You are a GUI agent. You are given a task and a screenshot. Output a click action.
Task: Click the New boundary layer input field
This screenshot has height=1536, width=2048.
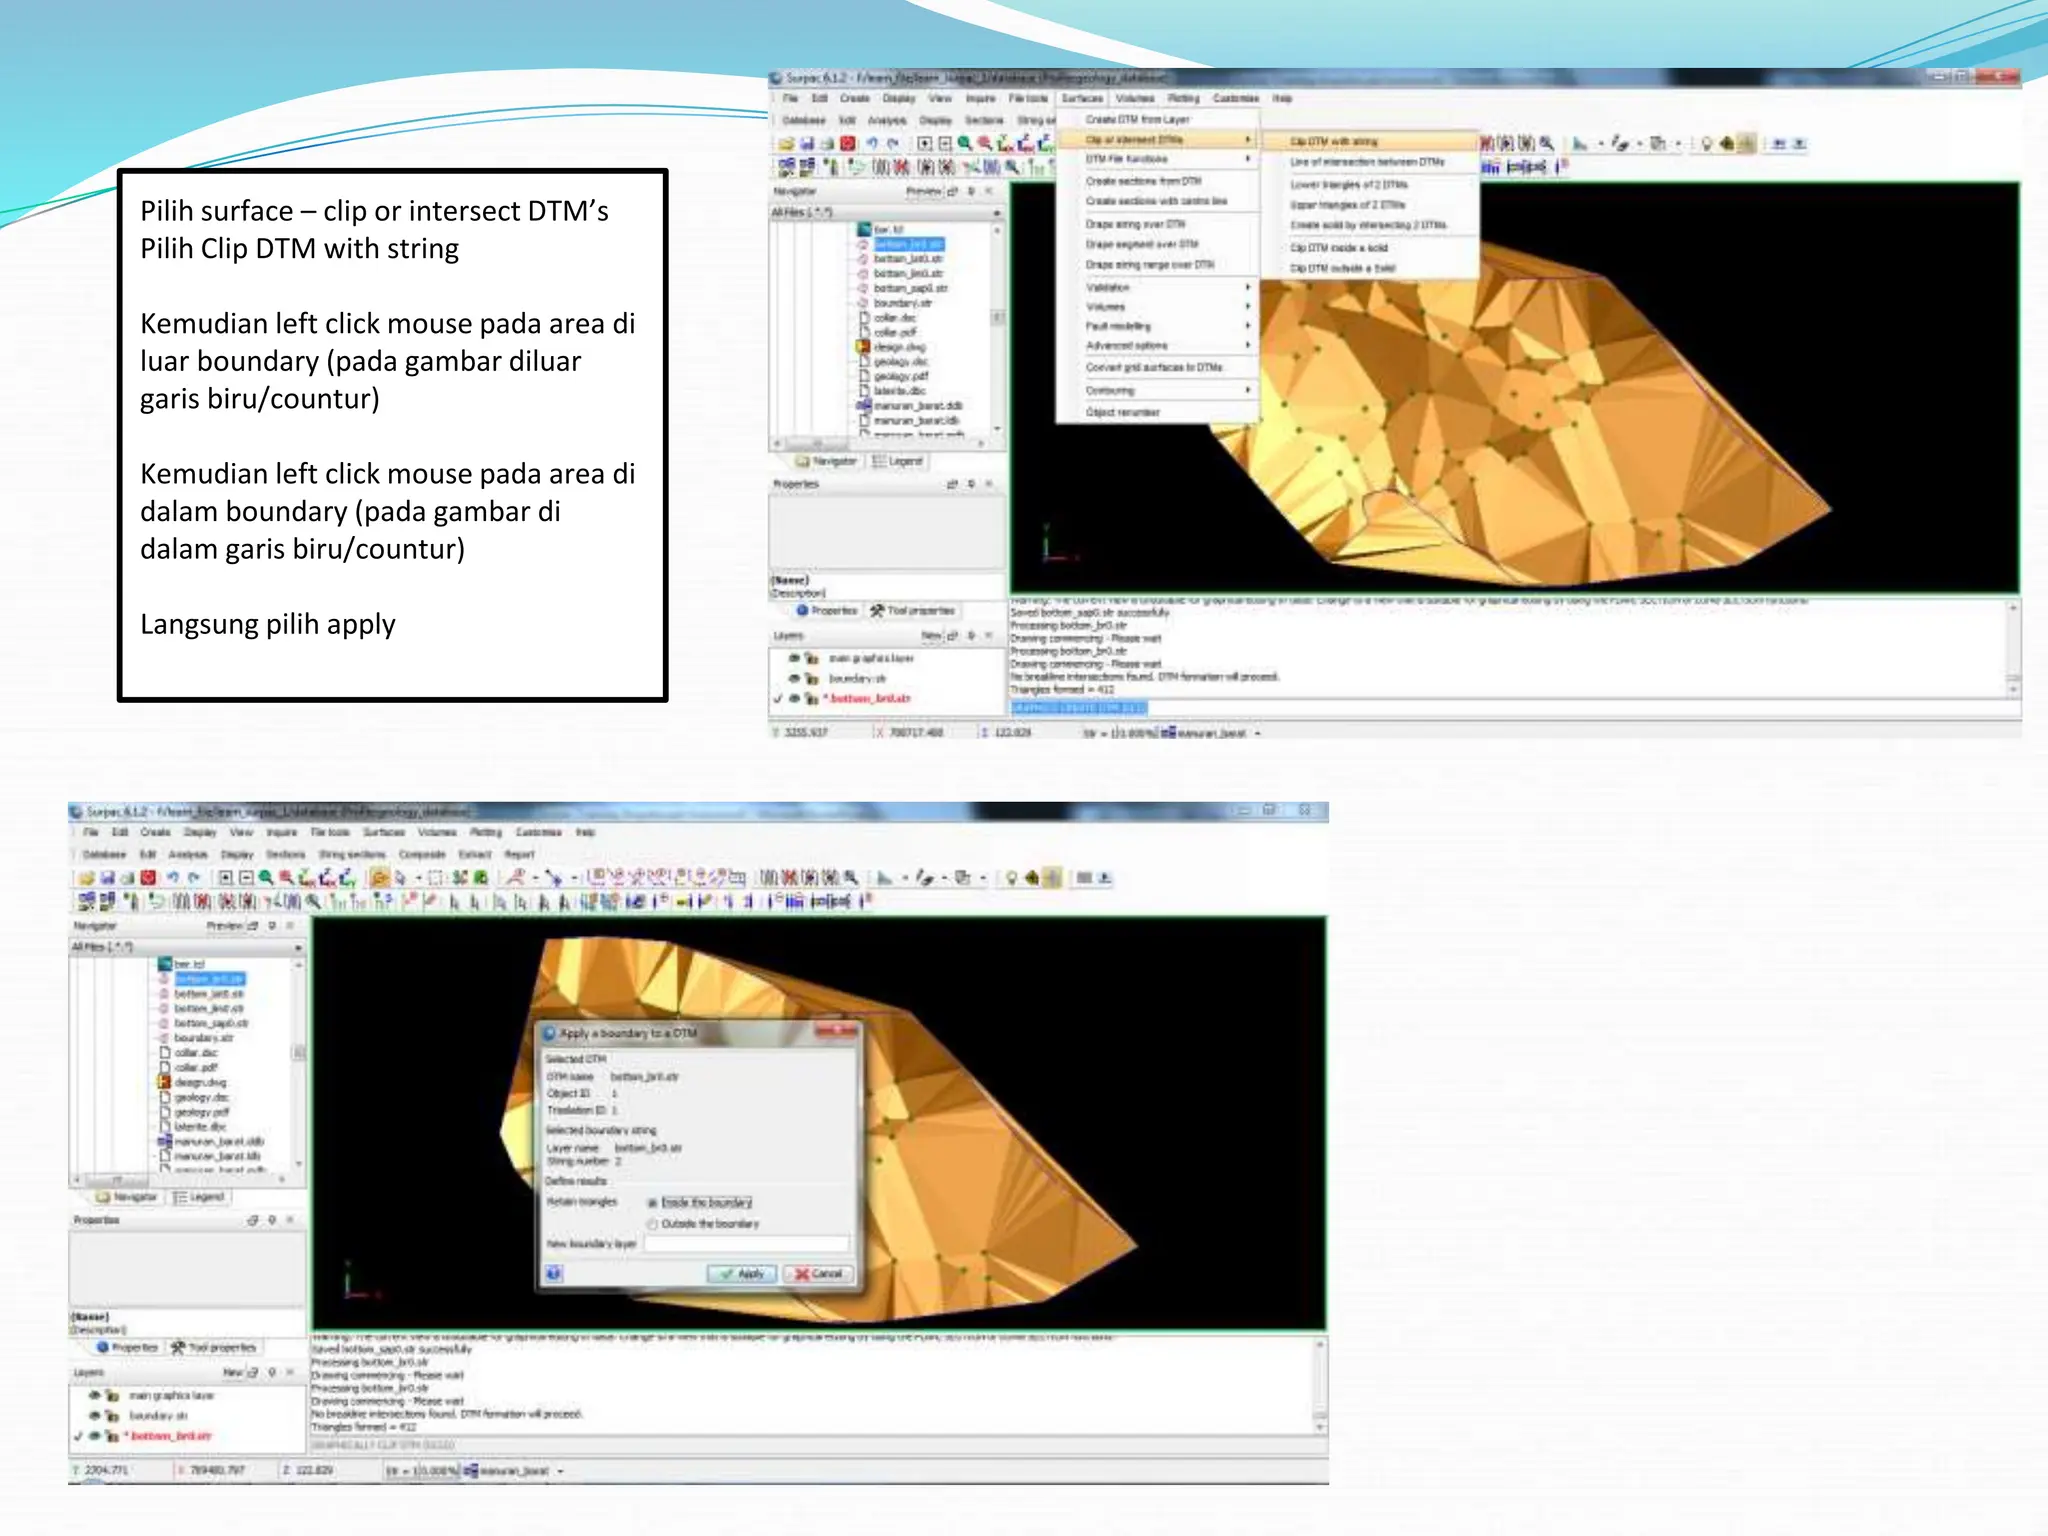pyautogui.click(x=746, y=1244)
